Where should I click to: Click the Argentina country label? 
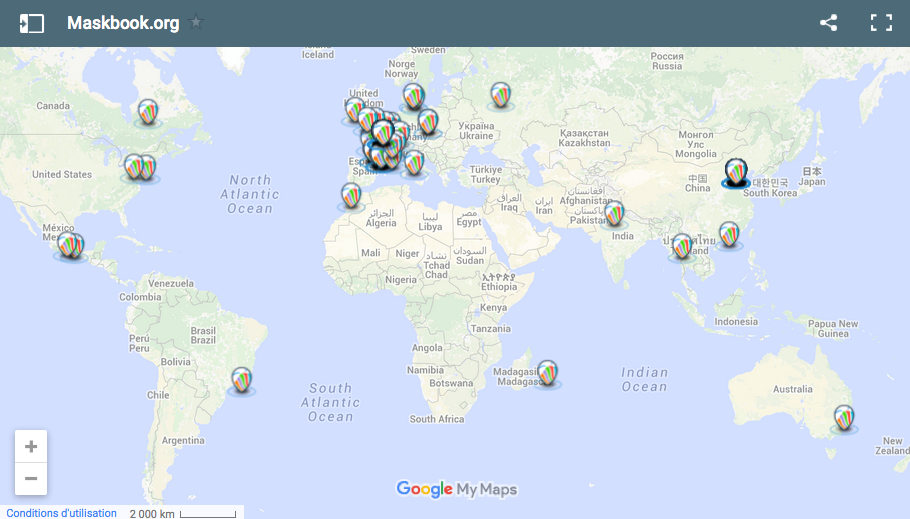(183, 441)
